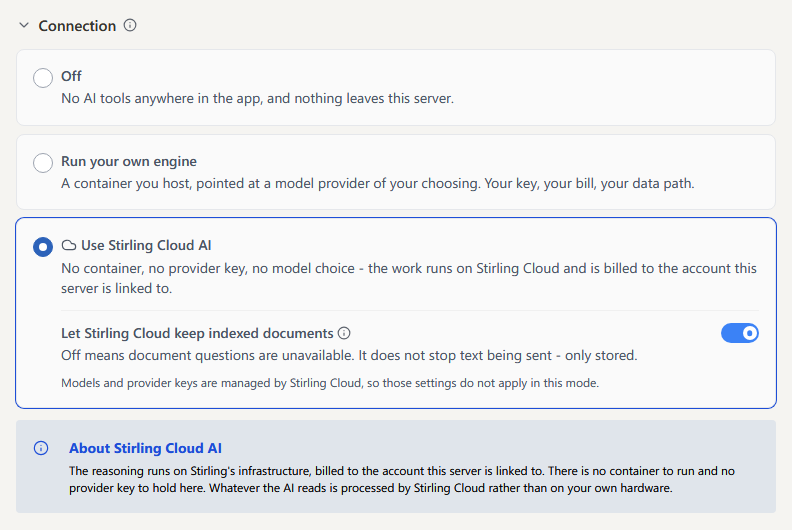Select Use Stirling Cloud AI radio button
Image resolution: width=792 pixels, height=530 pixels.
pos(43,247)
